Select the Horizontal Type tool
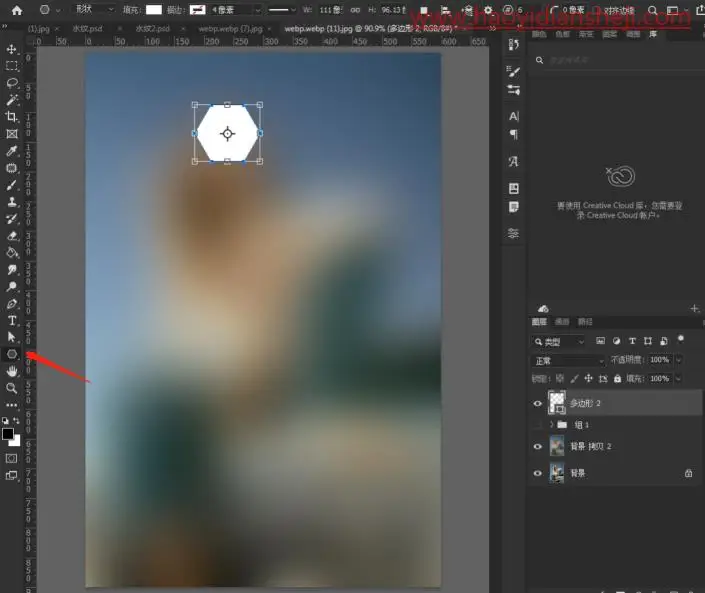Viewport: 705px width, 593px height. pyautogui.click(x=12, y=321)
